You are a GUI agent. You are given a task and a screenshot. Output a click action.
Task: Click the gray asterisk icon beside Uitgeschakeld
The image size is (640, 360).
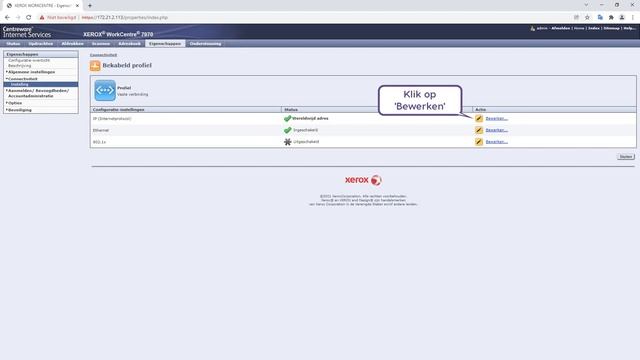click(287, 142)
